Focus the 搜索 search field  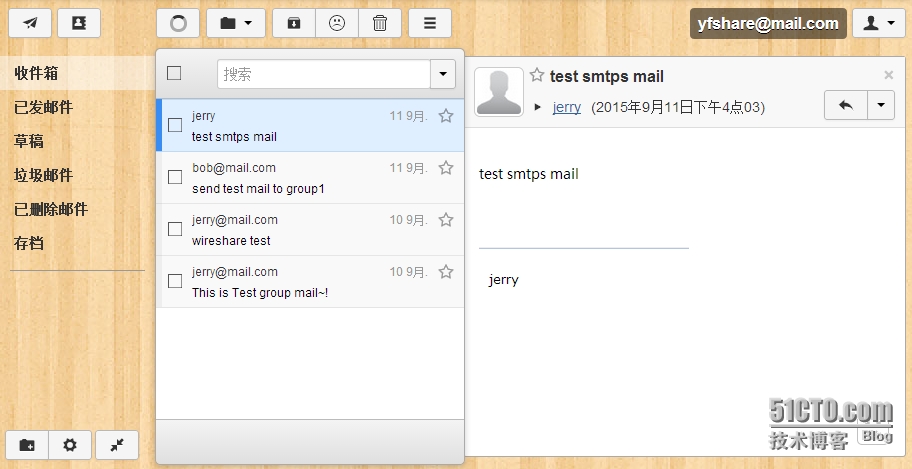click(324, 74)
